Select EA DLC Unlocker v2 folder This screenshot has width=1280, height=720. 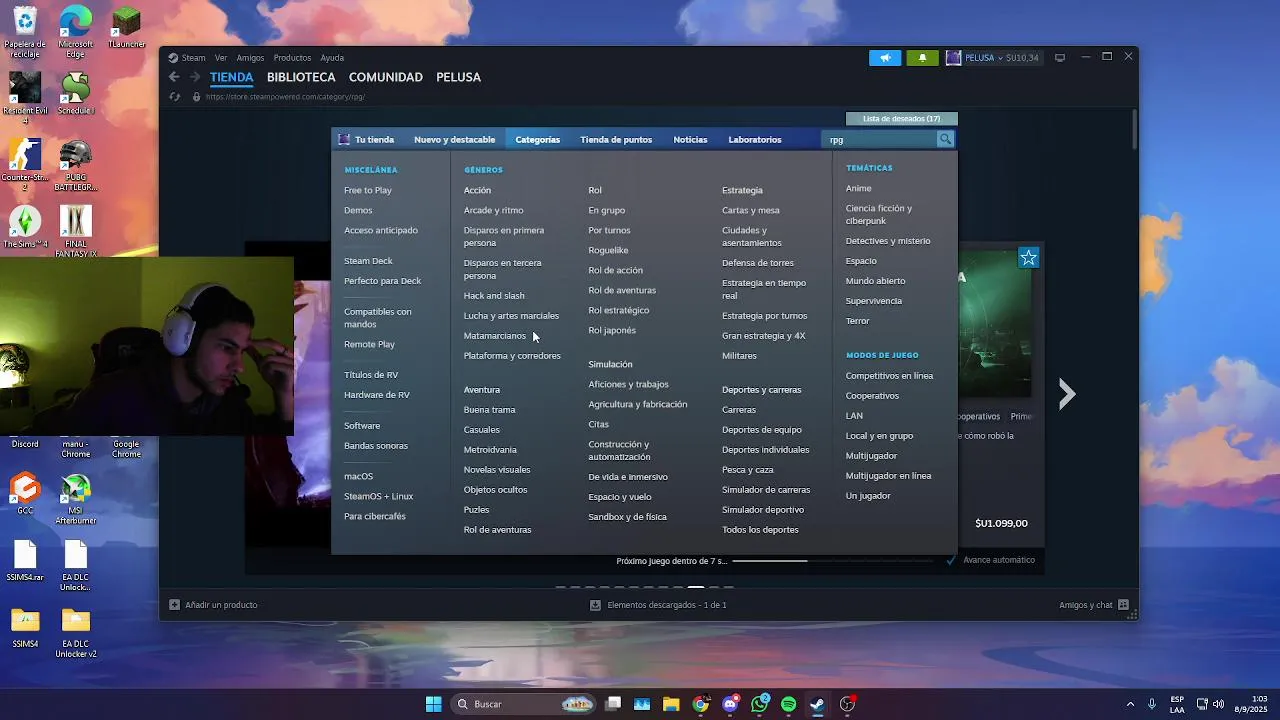pos(76,634)
